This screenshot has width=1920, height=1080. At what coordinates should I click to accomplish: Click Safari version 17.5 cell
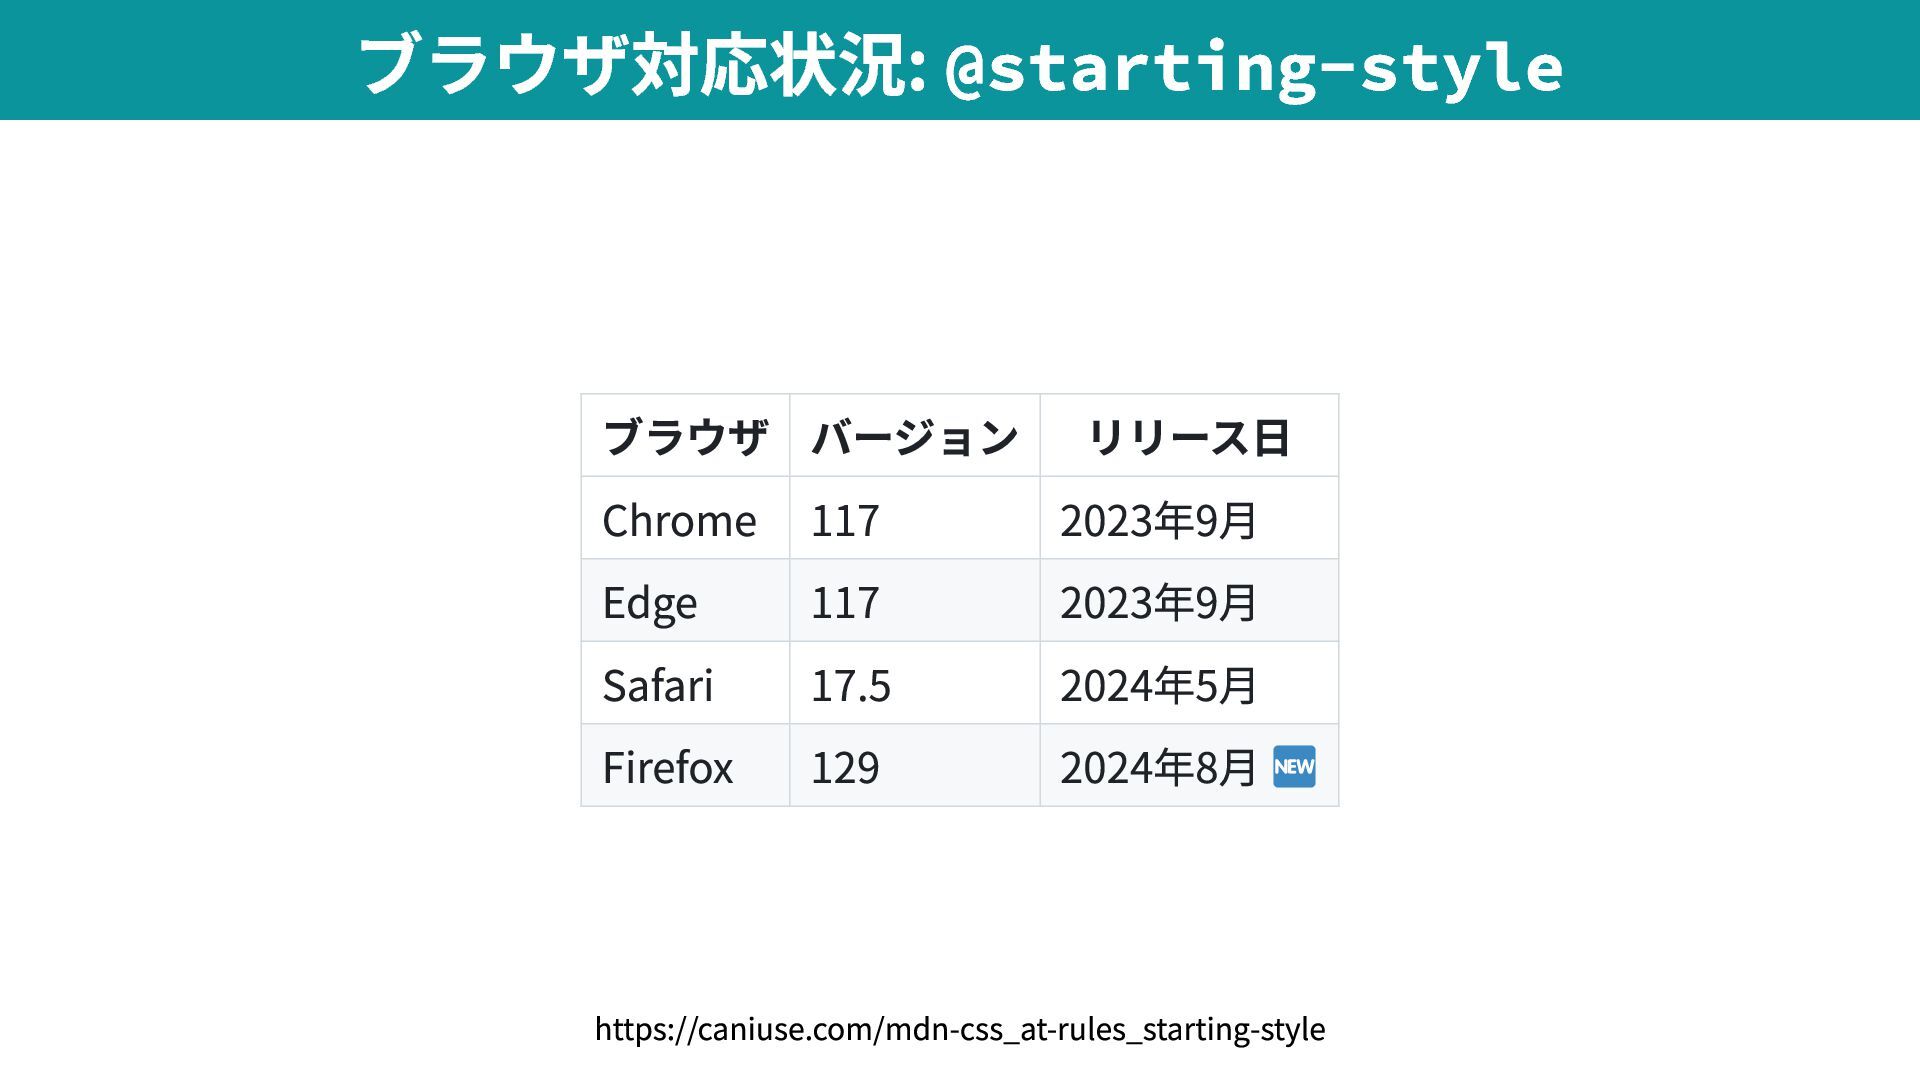[x=850, y=686]
